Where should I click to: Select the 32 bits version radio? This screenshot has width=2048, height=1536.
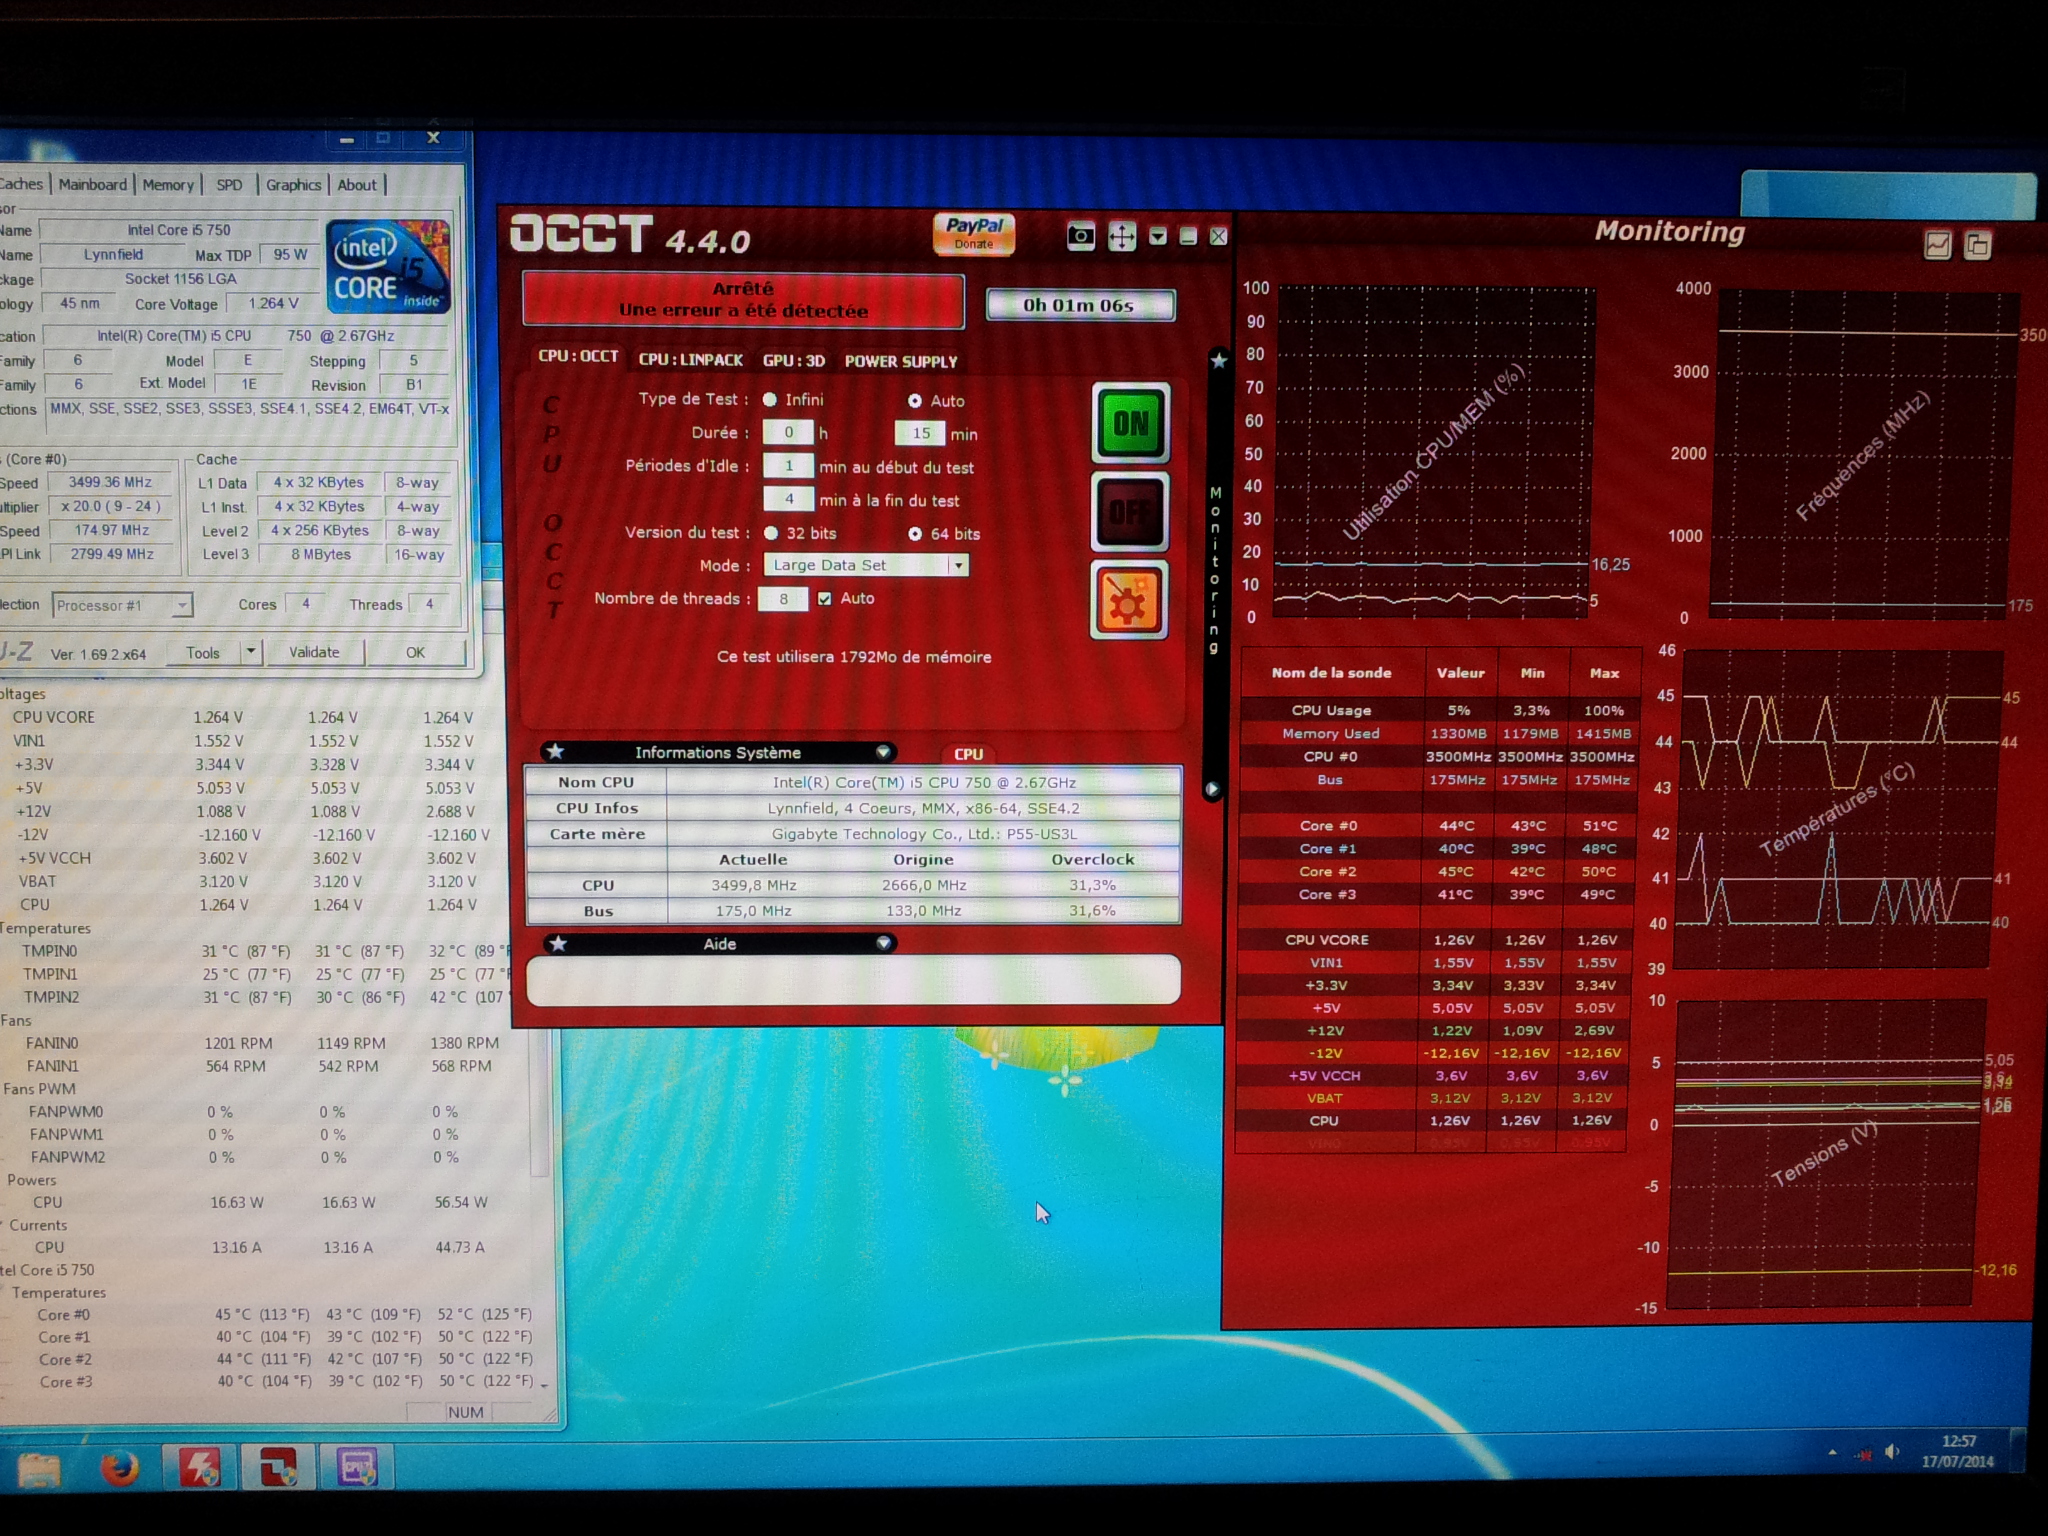point(771,533)
